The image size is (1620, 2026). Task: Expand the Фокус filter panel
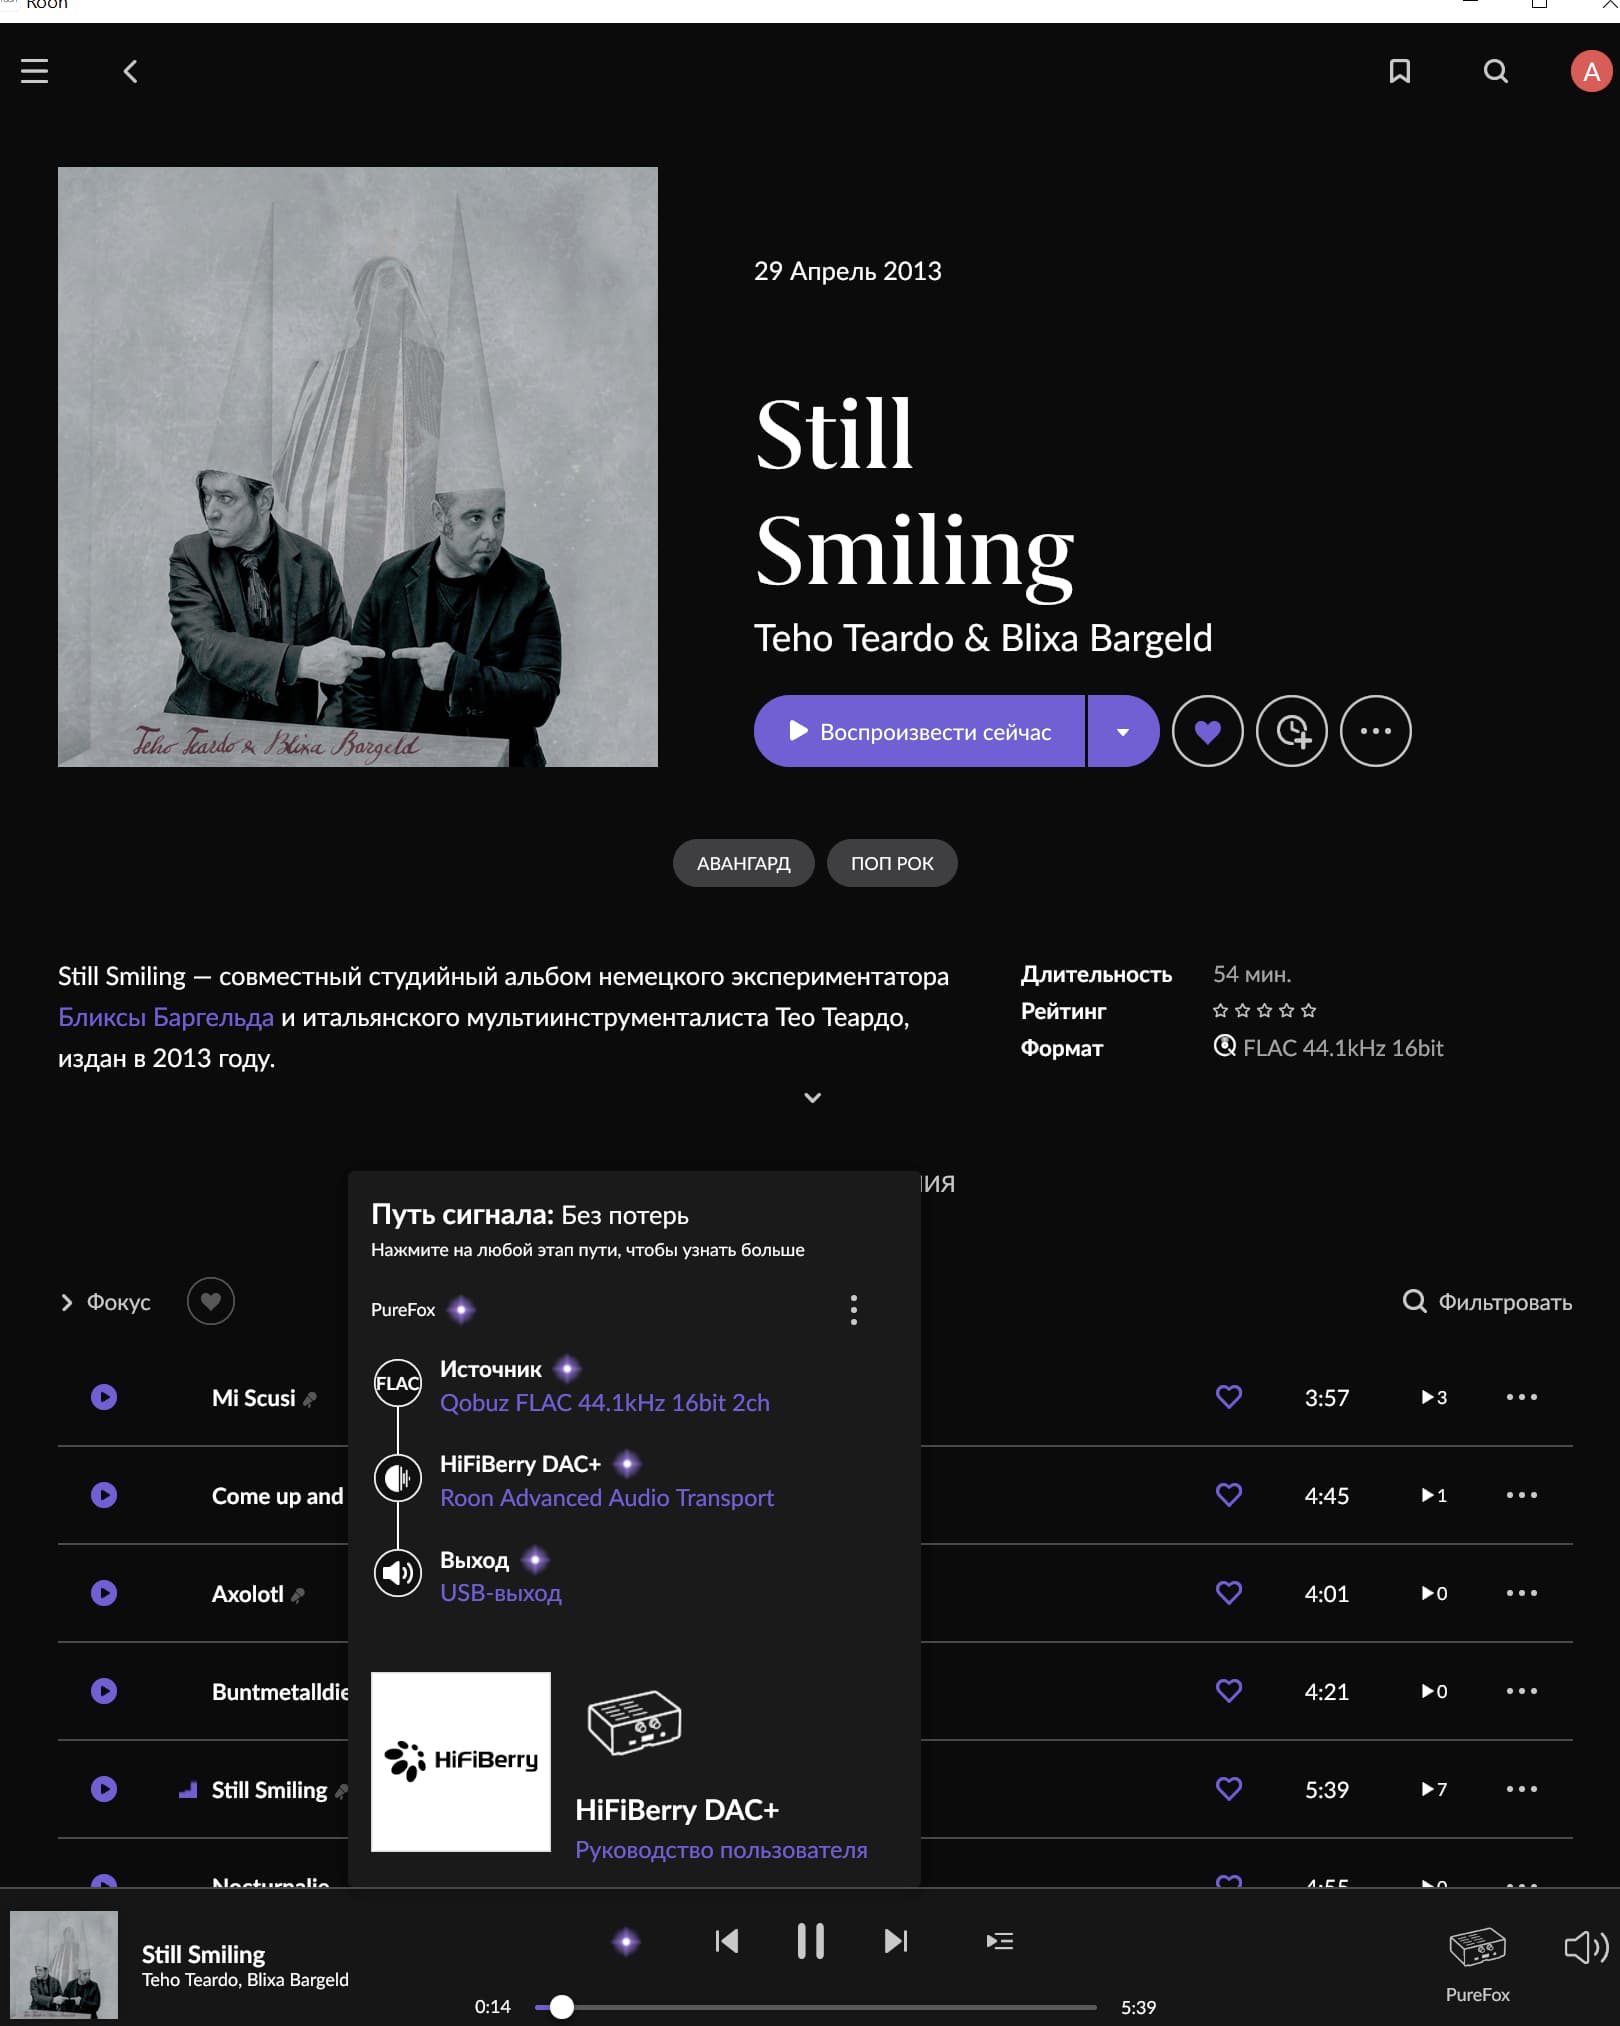pyautogui.click(x=105, y=1302)
